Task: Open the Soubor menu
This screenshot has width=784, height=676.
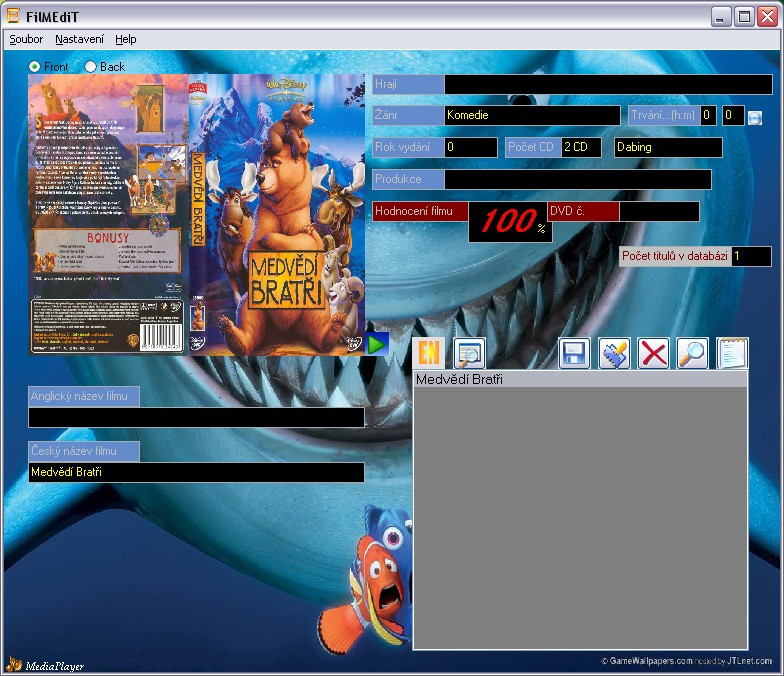Action: (26, 39)
